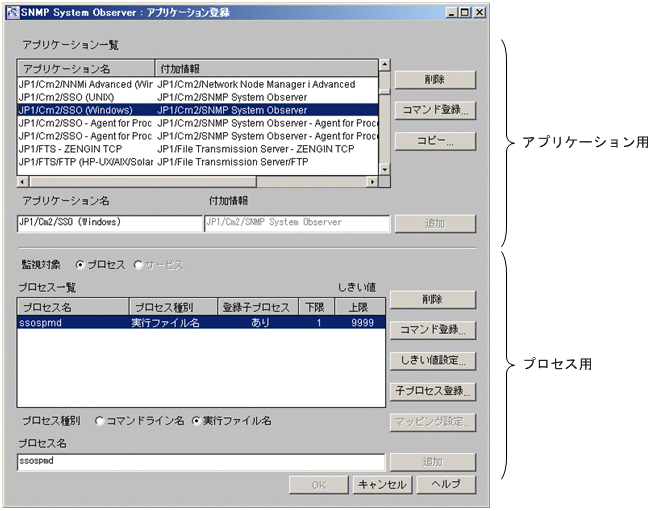Click the コピー... button
This screenshot has width=653, height=511.
(435, 141)
